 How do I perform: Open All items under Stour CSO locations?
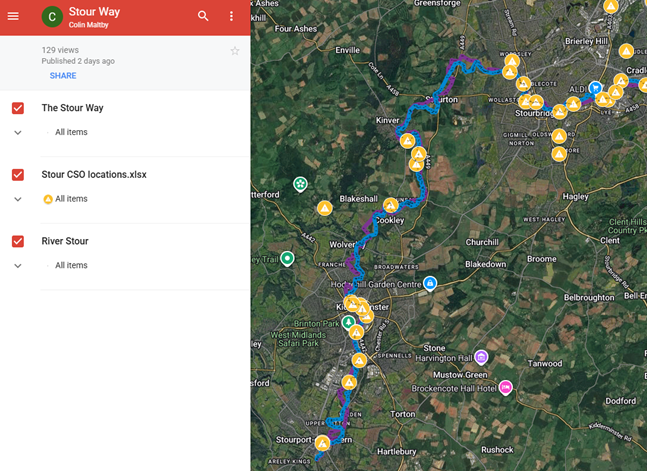click(70, 199)
